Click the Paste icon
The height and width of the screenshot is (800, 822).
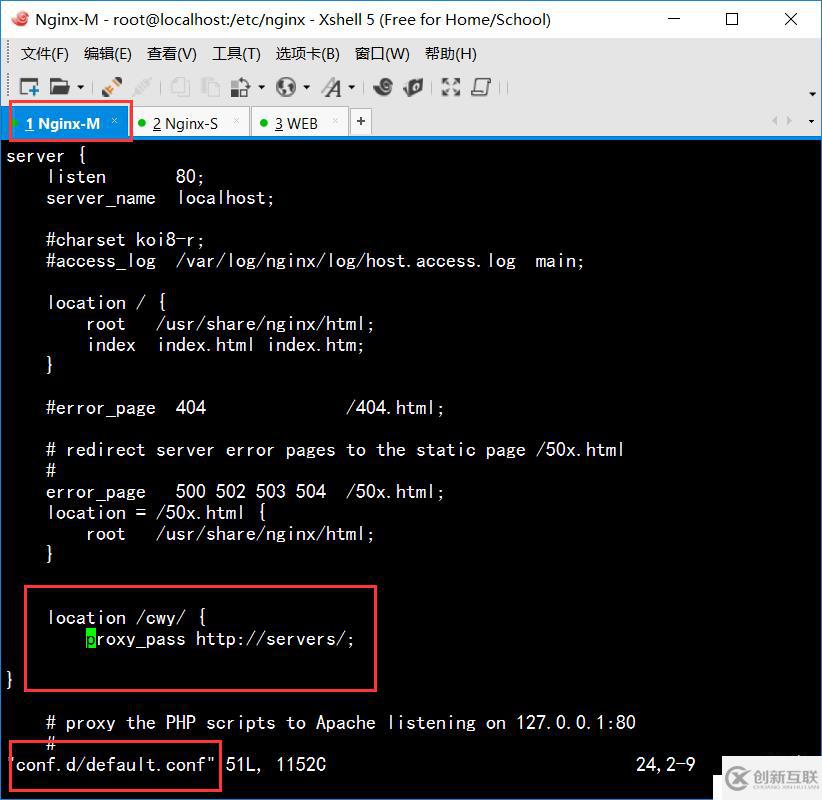(208, 86)
